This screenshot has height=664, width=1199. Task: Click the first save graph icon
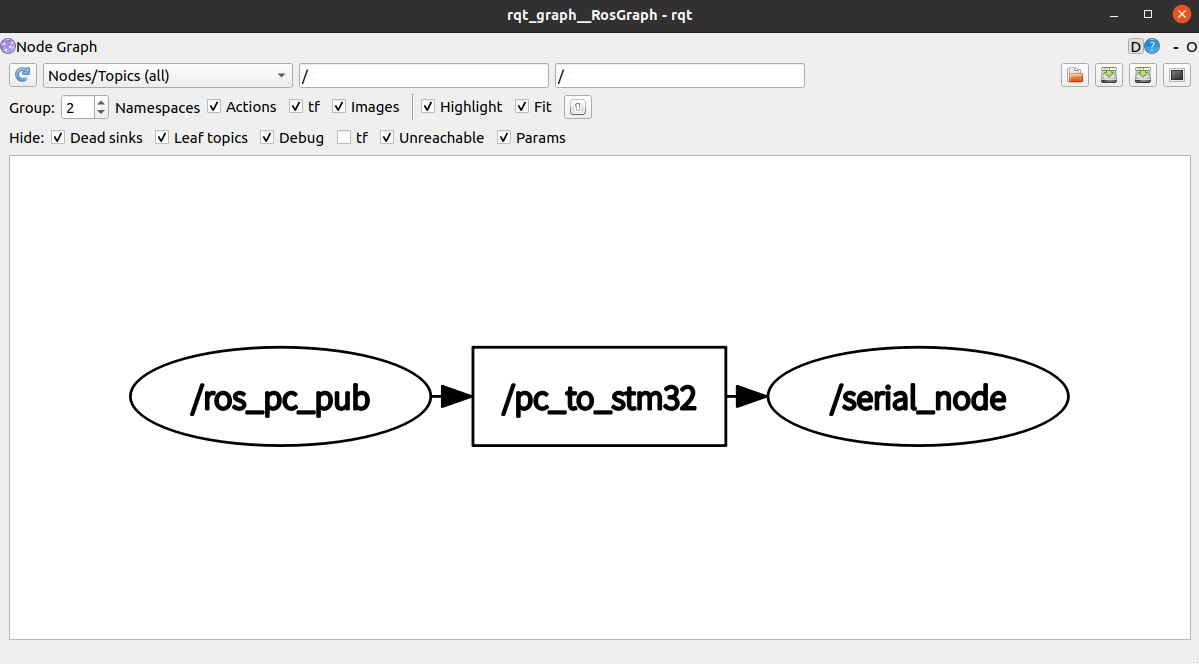pyautogui.click(x=1108, y=76)
